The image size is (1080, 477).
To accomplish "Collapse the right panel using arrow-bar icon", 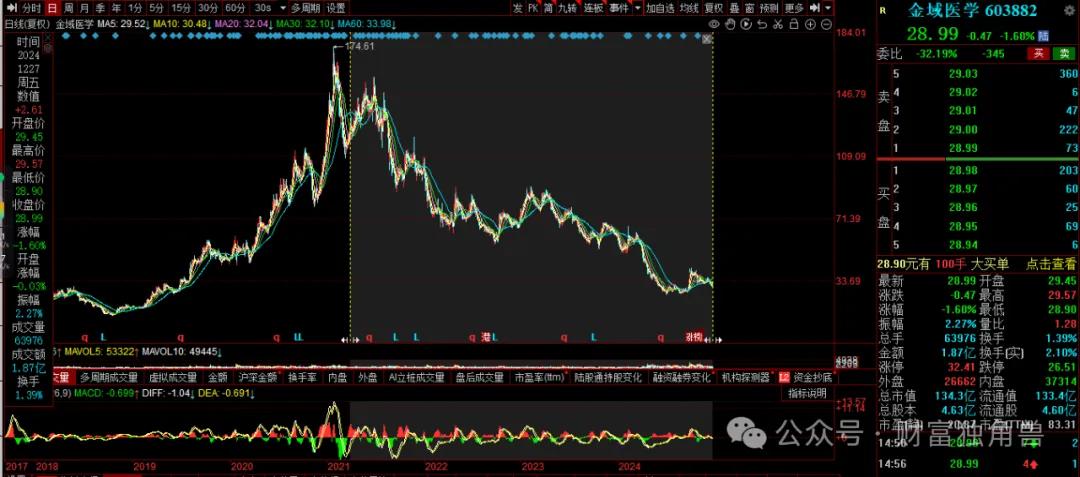I will tap(815, 8).
